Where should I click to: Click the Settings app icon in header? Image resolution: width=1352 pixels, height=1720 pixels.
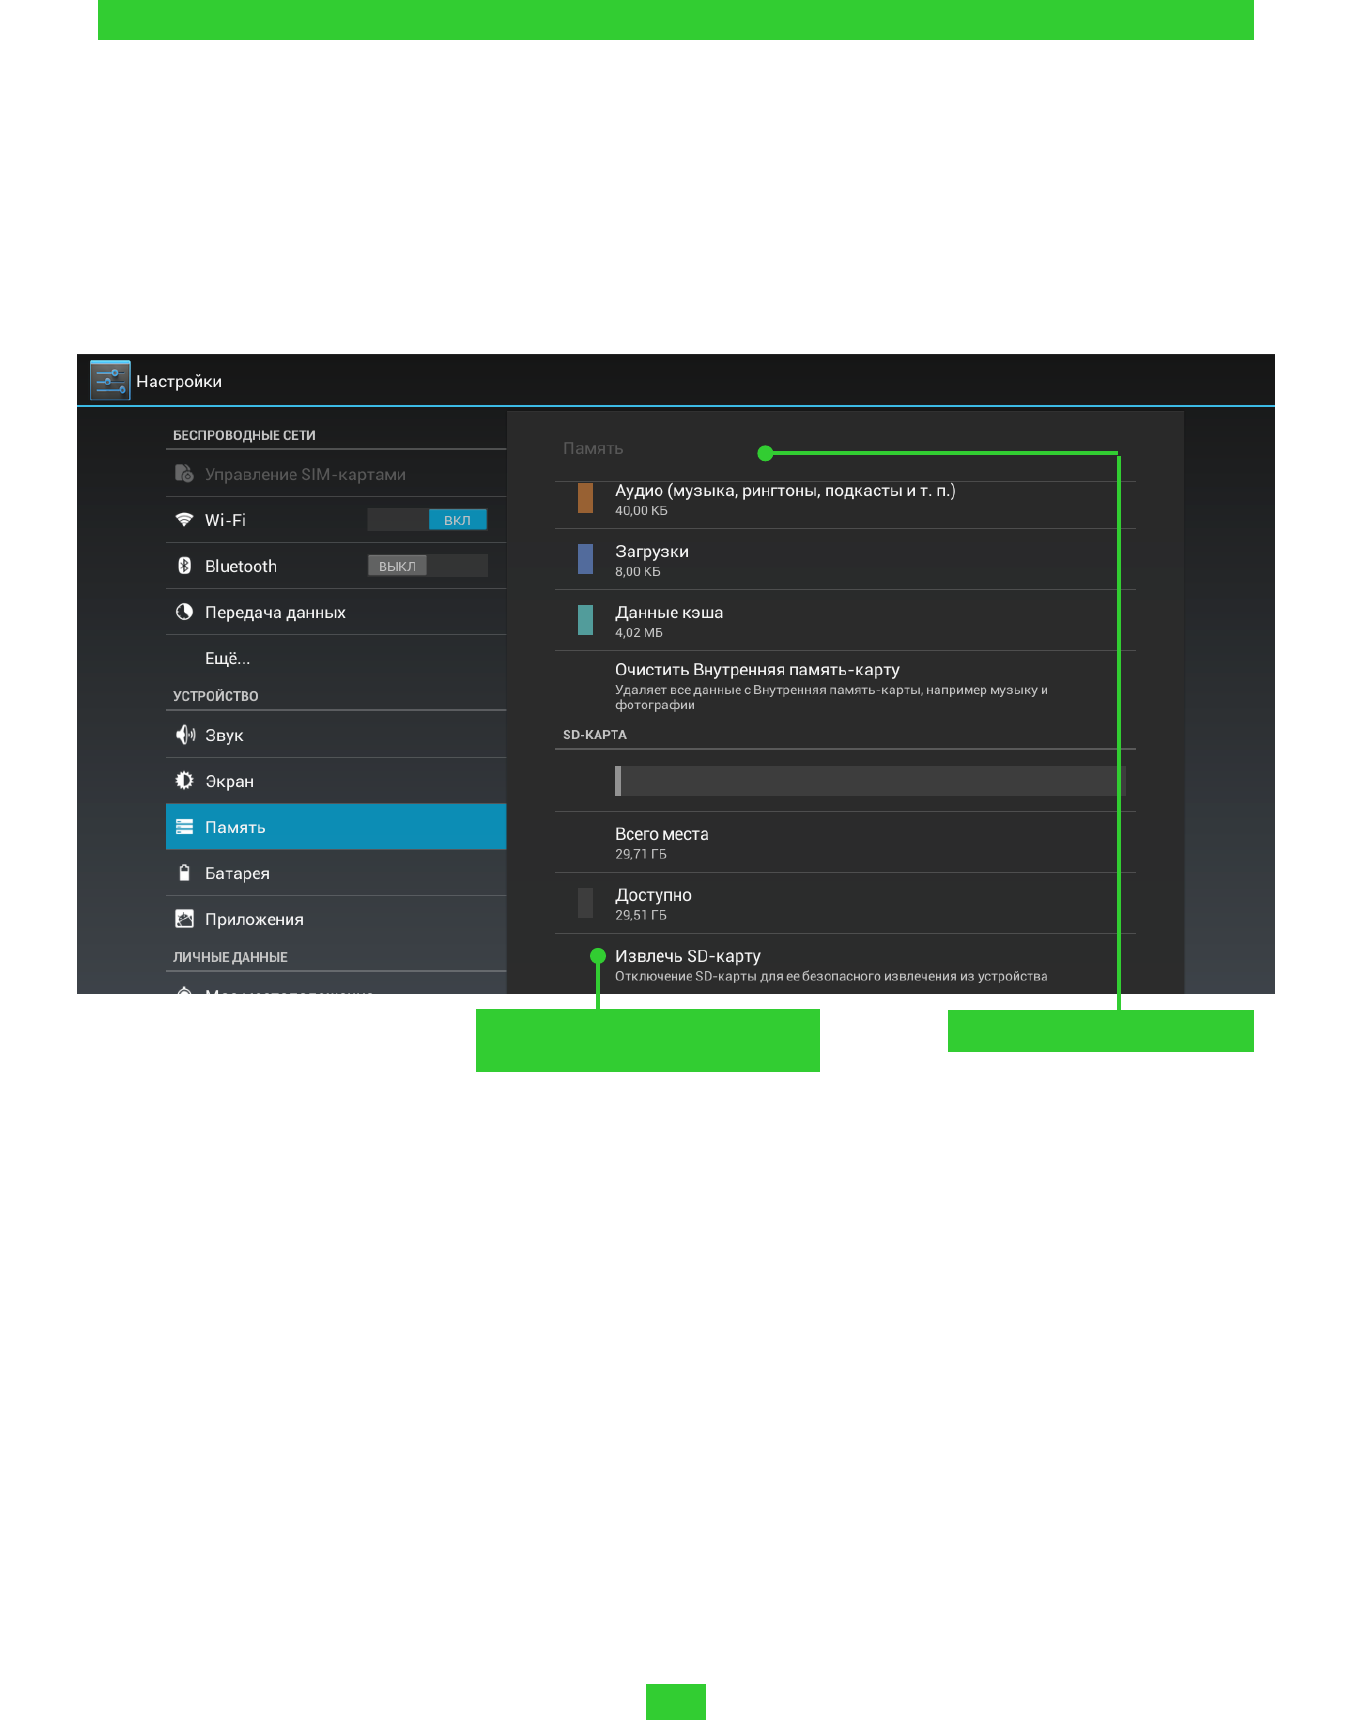[110, 380]
